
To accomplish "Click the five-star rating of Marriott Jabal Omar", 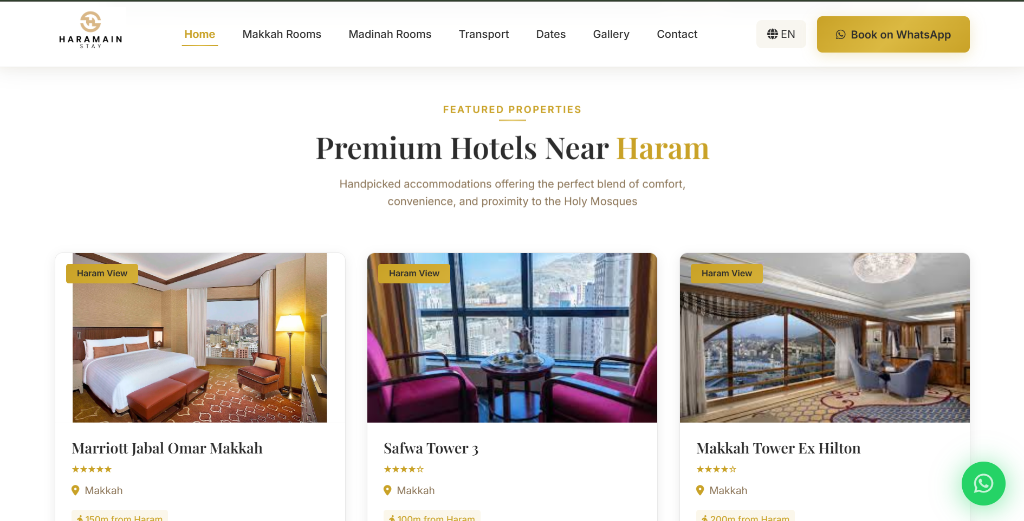I will coord(92,469).
